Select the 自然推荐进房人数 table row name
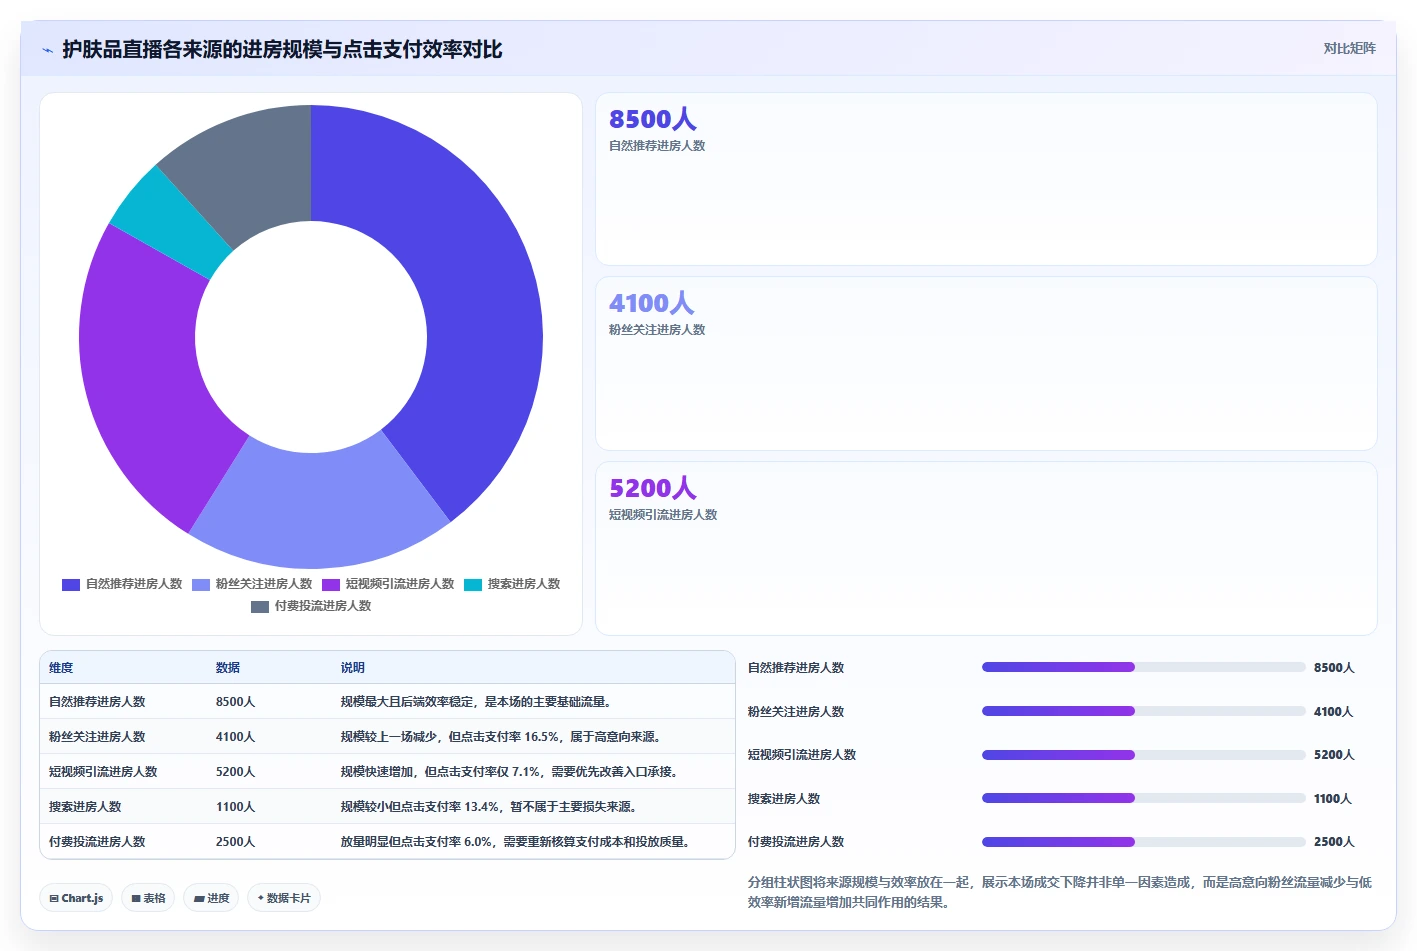This screenshot has width=1417, height=951. click(97, 702)
